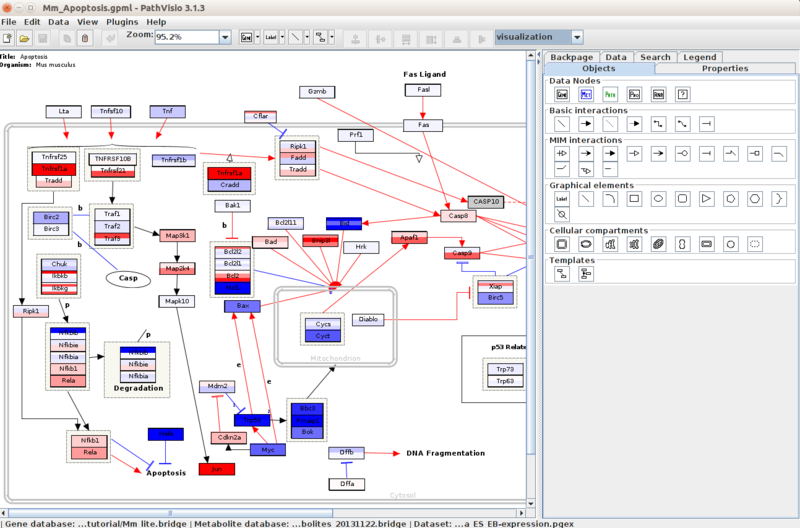
Task: Open the Plugins menu
Action: (x=122, y=22)
